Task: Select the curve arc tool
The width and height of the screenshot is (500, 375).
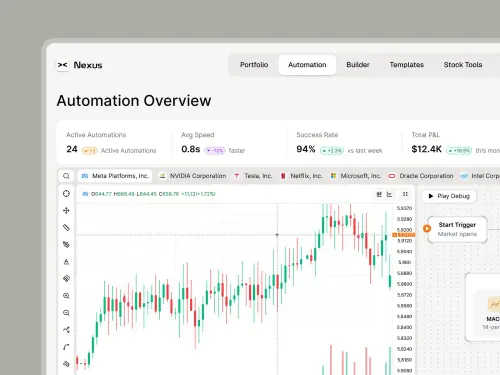Action: 66,347
